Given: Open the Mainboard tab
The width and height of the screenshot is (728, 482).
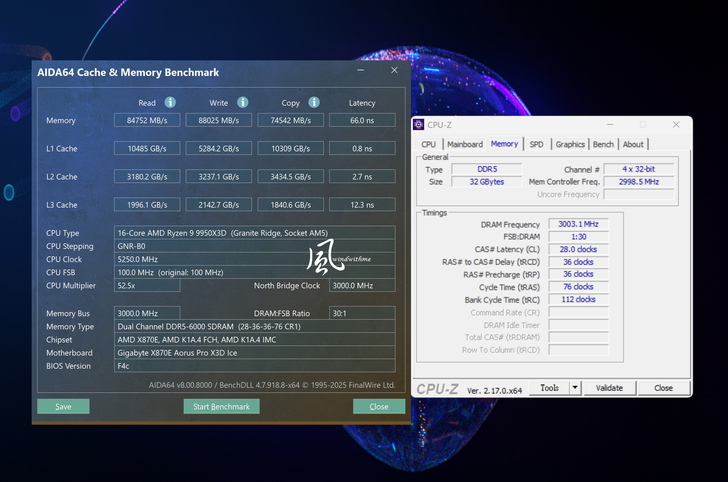Looking at the screenshot, I should pyautogui.click(x=464, y=144).
